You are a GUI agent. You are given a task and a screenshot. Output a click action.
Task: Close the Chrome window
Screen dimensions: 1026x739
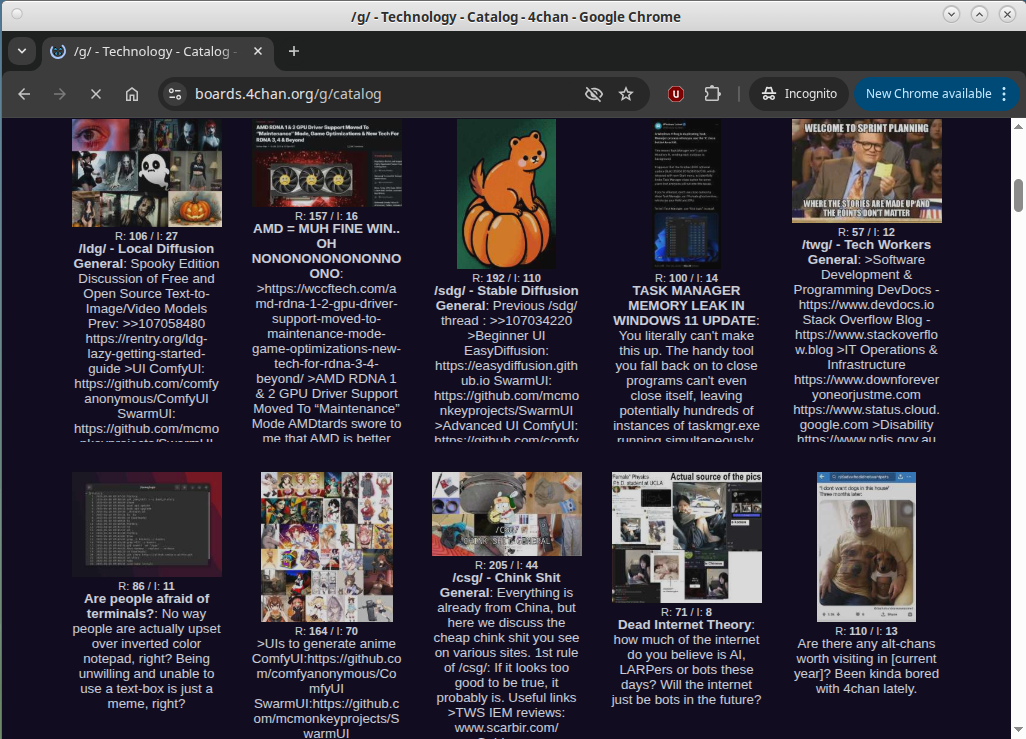[x=1008, y=14]
